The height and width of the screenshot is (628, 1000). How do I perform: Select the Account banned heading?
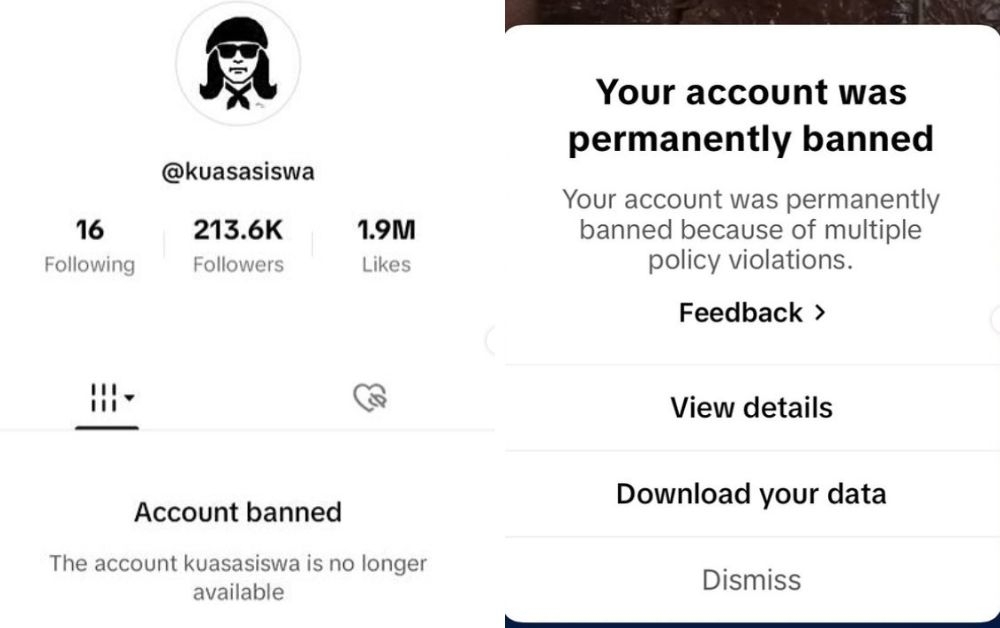(238, 512)
